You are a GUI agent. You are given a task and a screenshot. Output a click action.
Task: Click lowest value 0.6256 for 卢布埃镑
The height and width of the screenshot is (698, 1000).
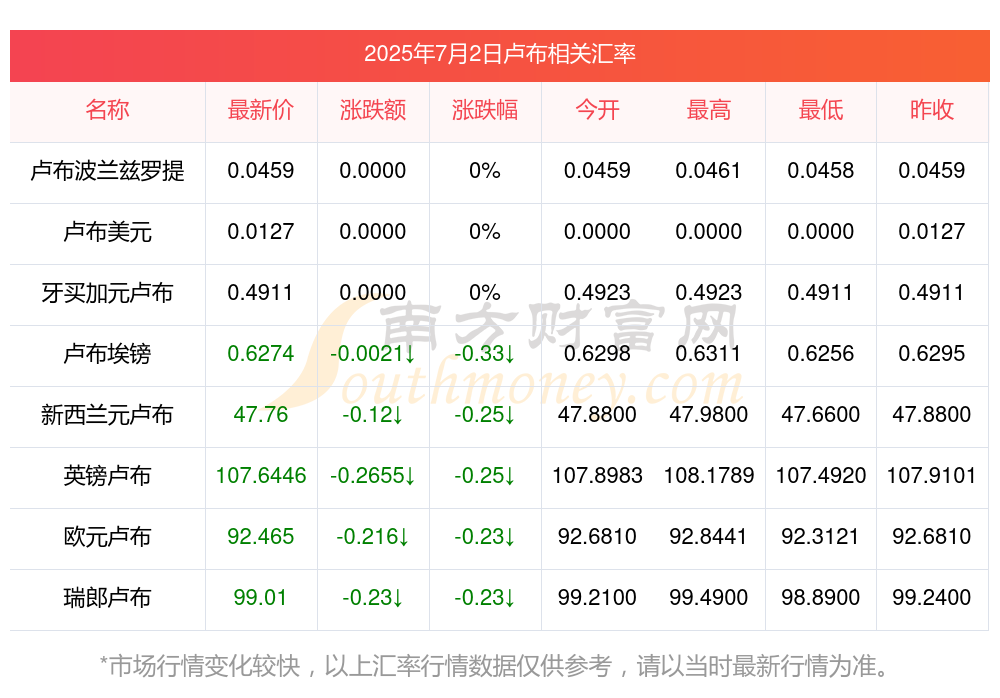click(x=821, y=353)
